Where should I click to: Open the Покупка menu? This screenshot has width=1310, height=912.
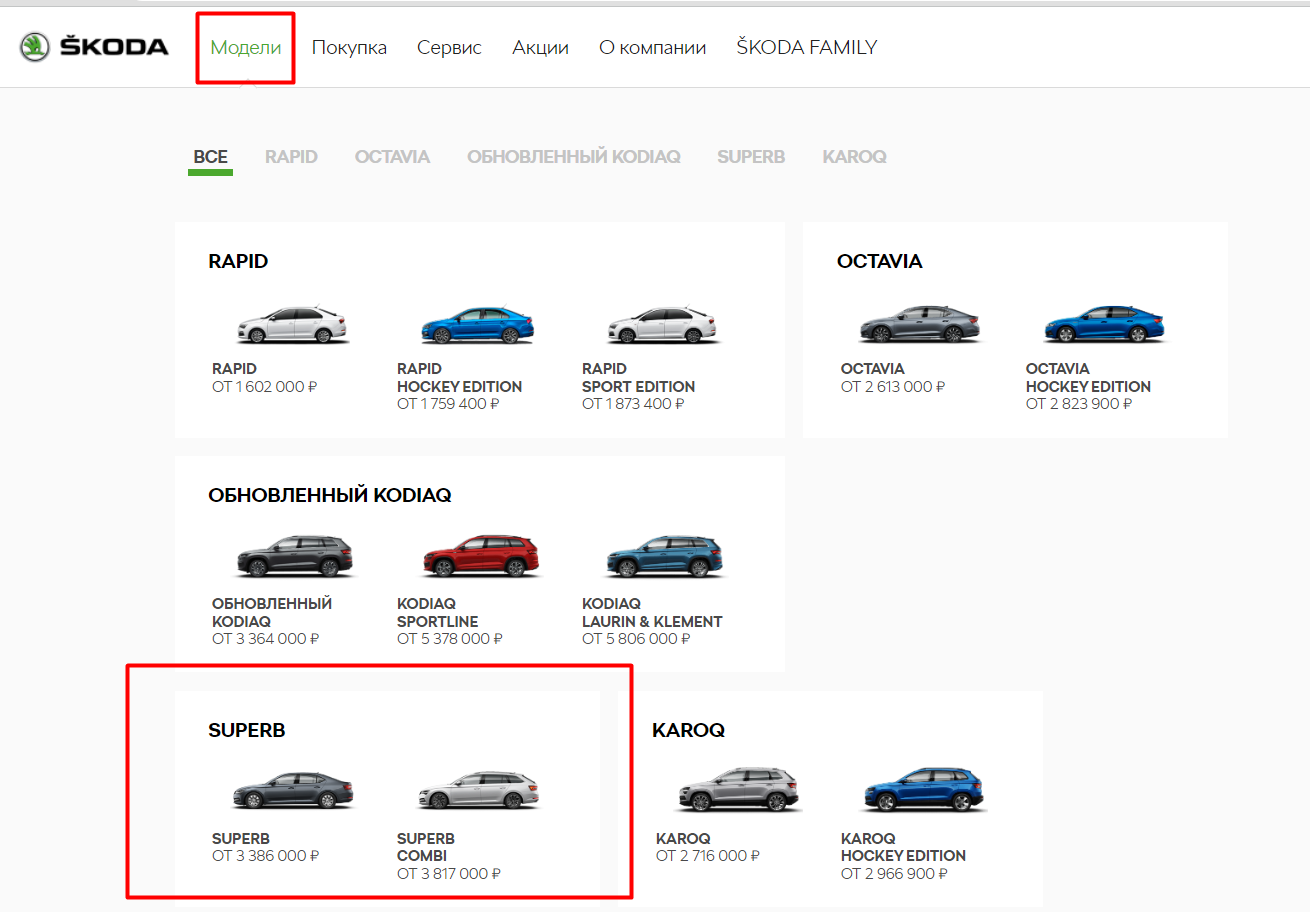(349, 47)
